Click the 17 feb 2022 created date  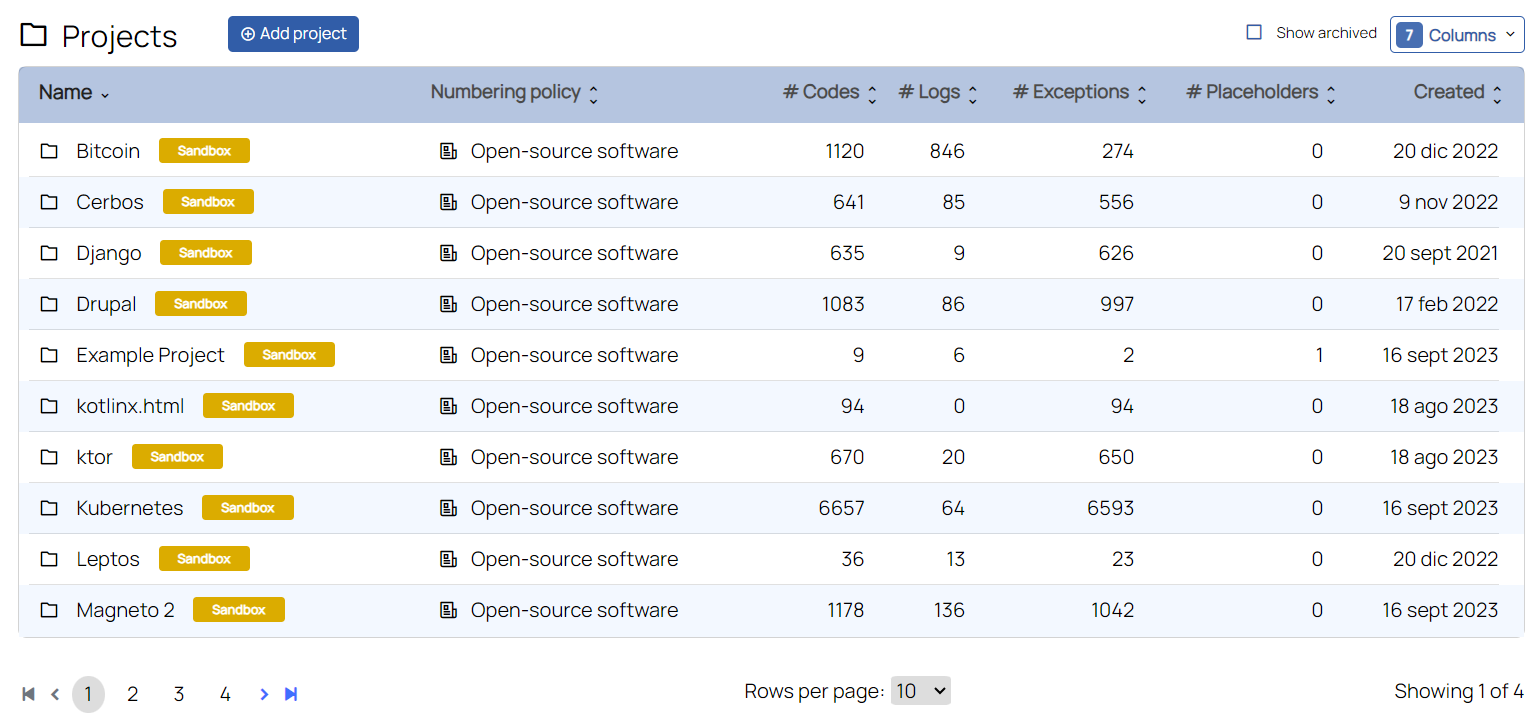click(1447, 304)
